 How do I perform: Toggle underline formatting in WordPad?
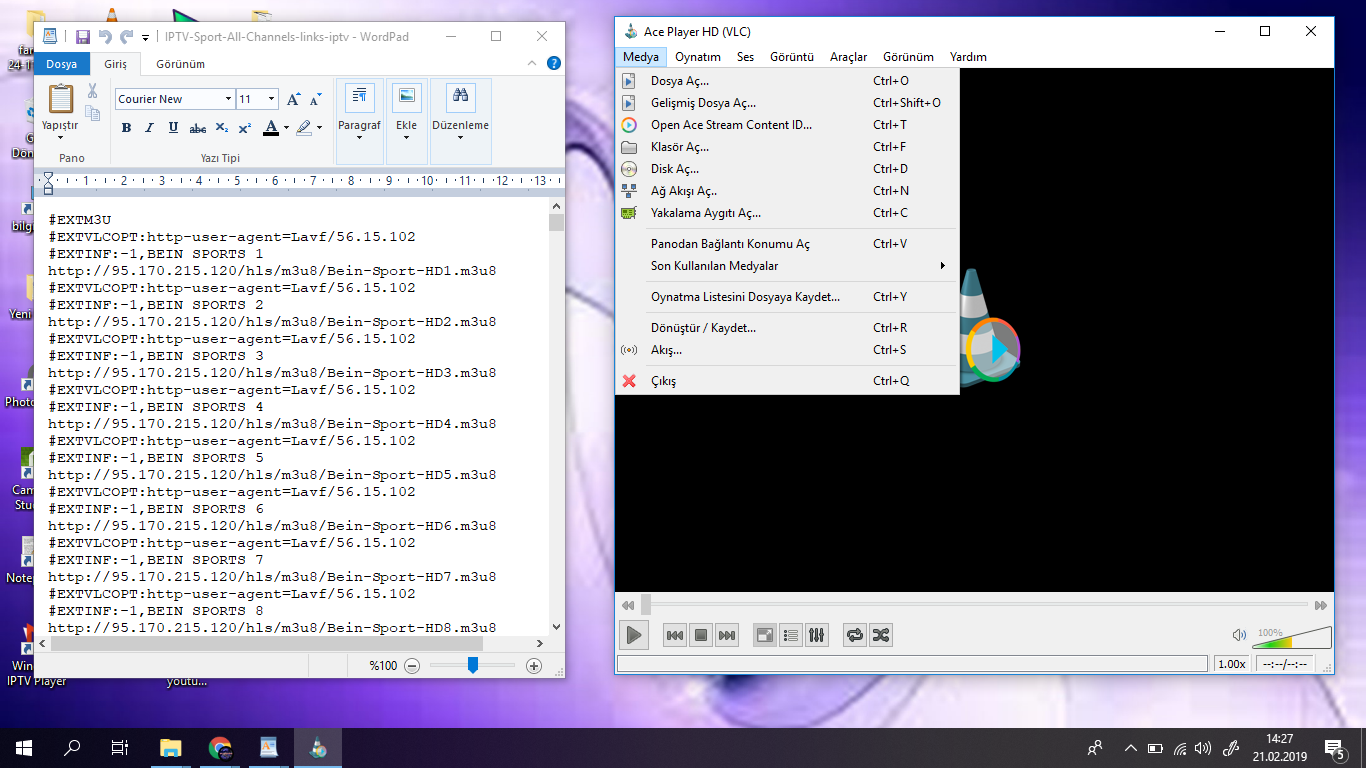173,128
